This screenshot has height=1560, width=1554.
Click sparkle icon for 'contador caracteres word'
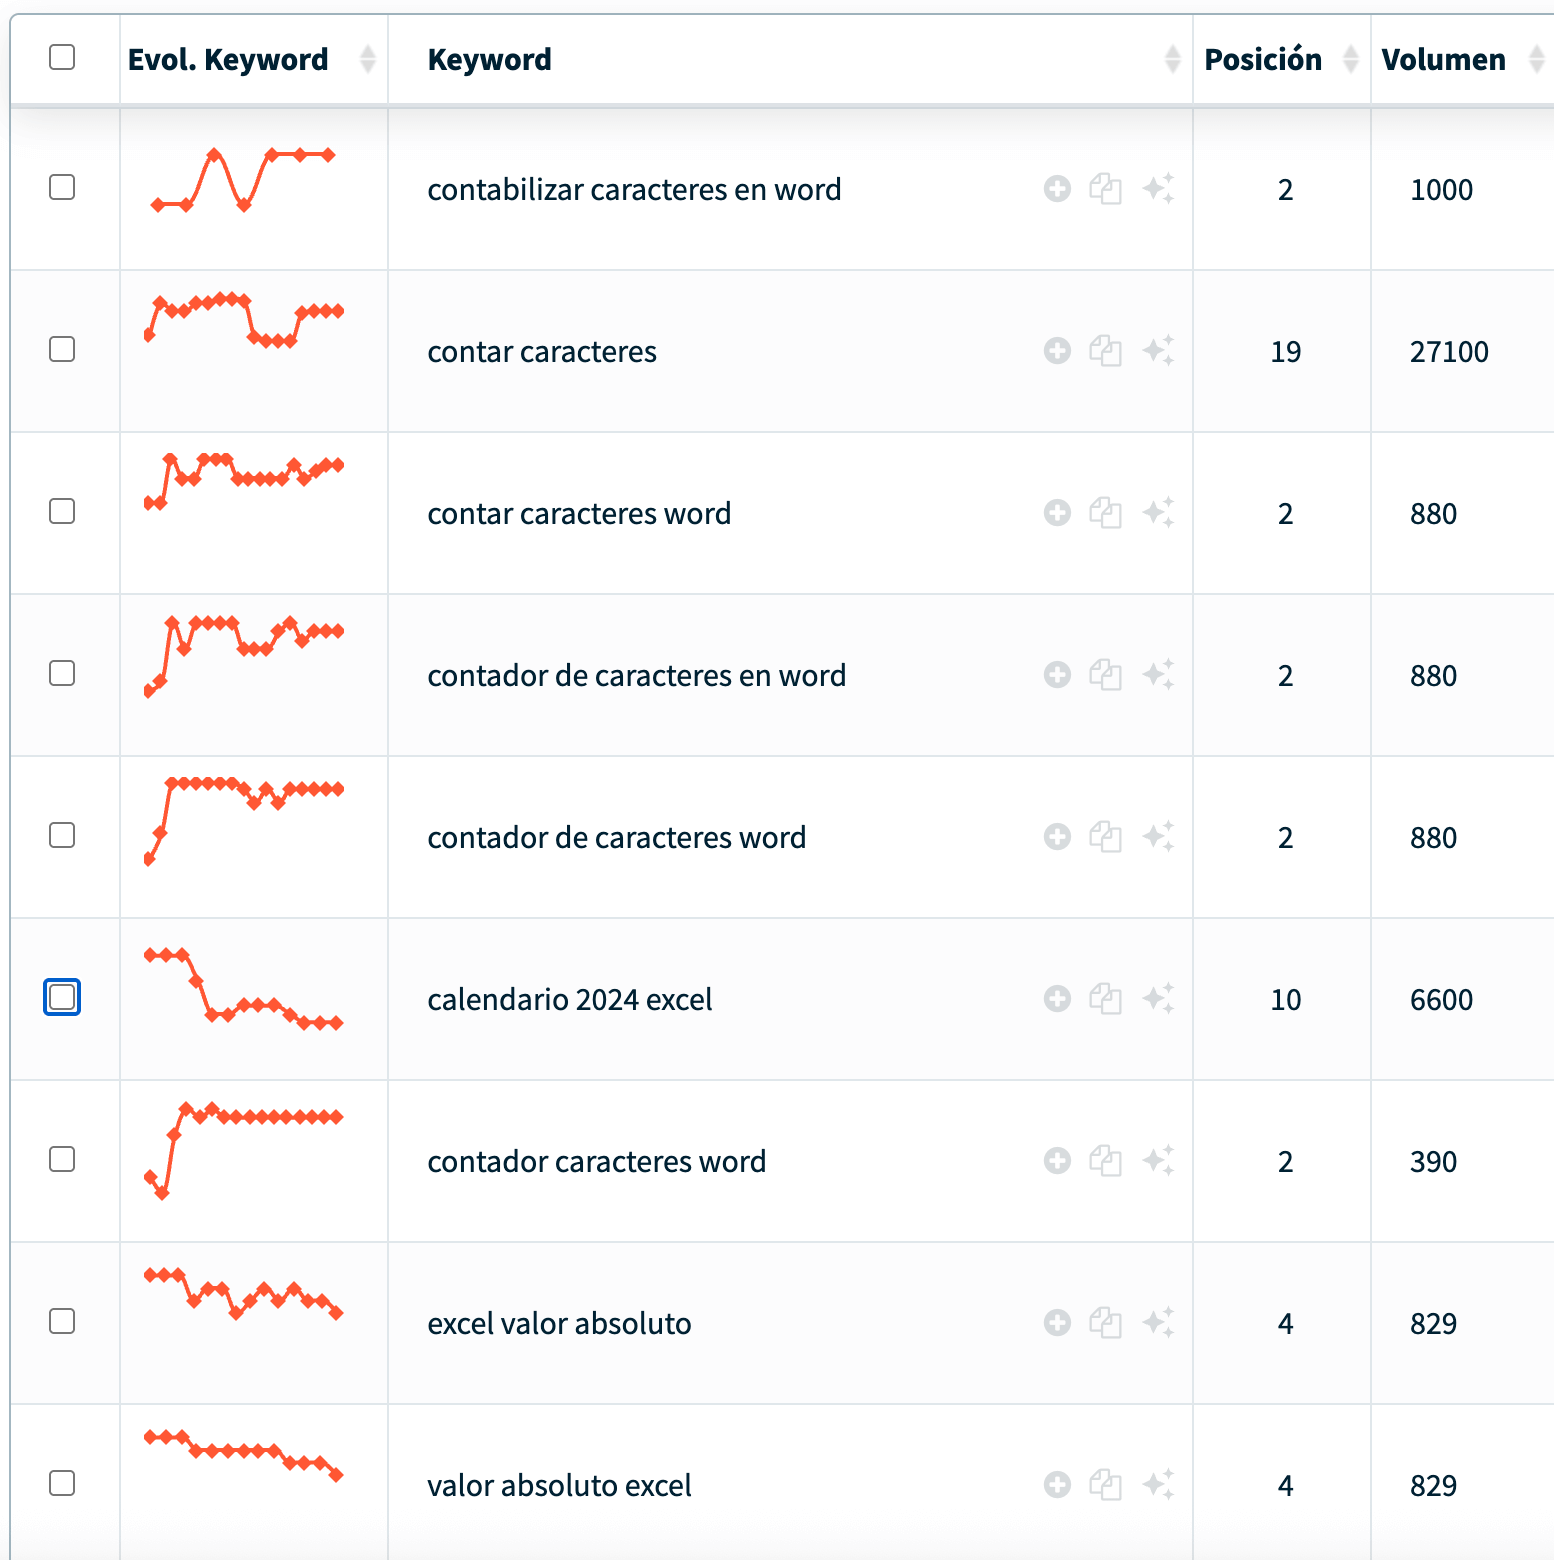tap(1158, 1161)
